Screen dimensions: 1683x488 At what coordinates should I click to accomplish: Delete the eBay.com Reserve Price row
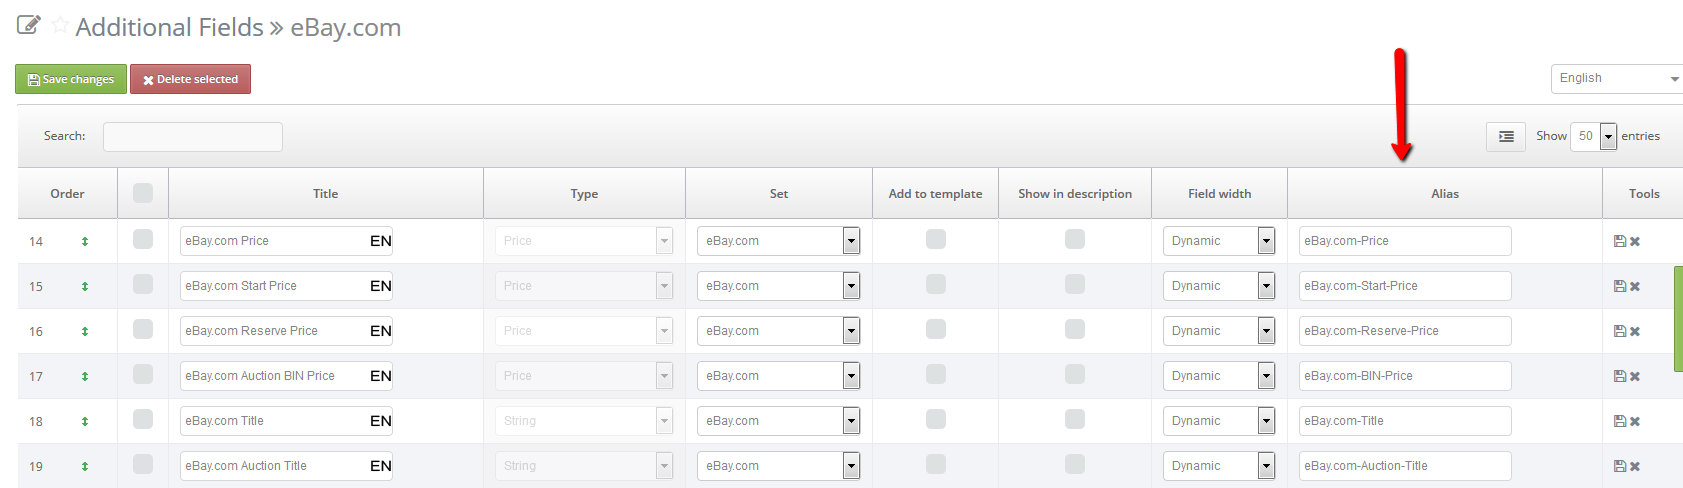1635,331
